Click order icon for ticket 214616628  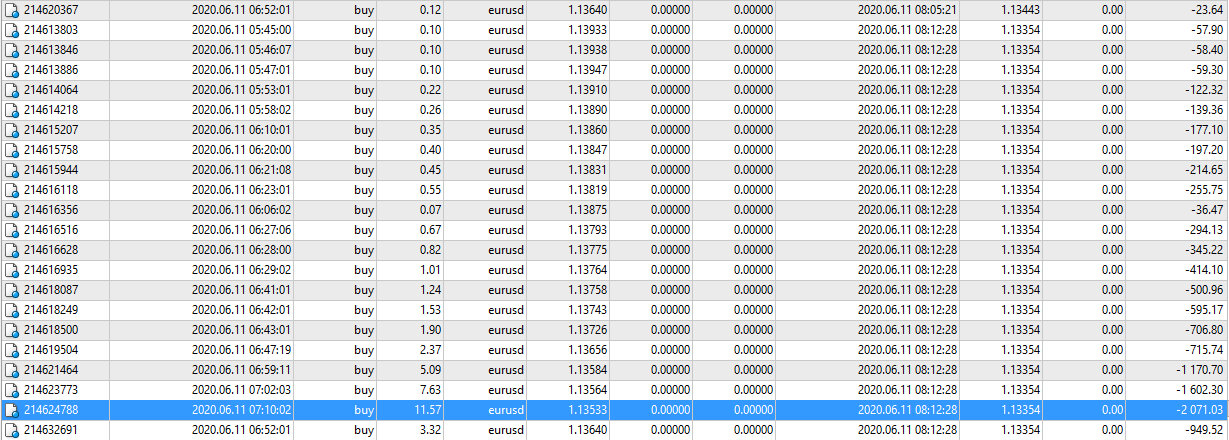pos(12,250)
